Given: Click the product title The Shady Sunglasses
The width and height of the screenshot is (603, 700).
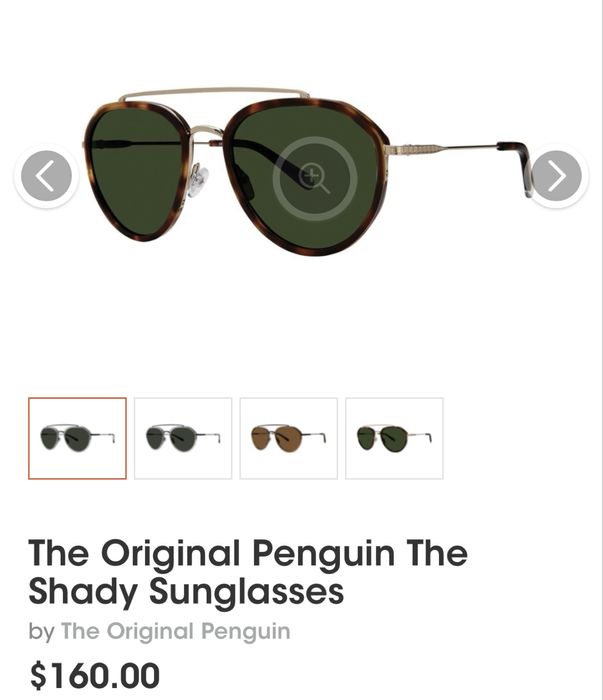Looking at the screenshot, I should click(x=248, y=572).
